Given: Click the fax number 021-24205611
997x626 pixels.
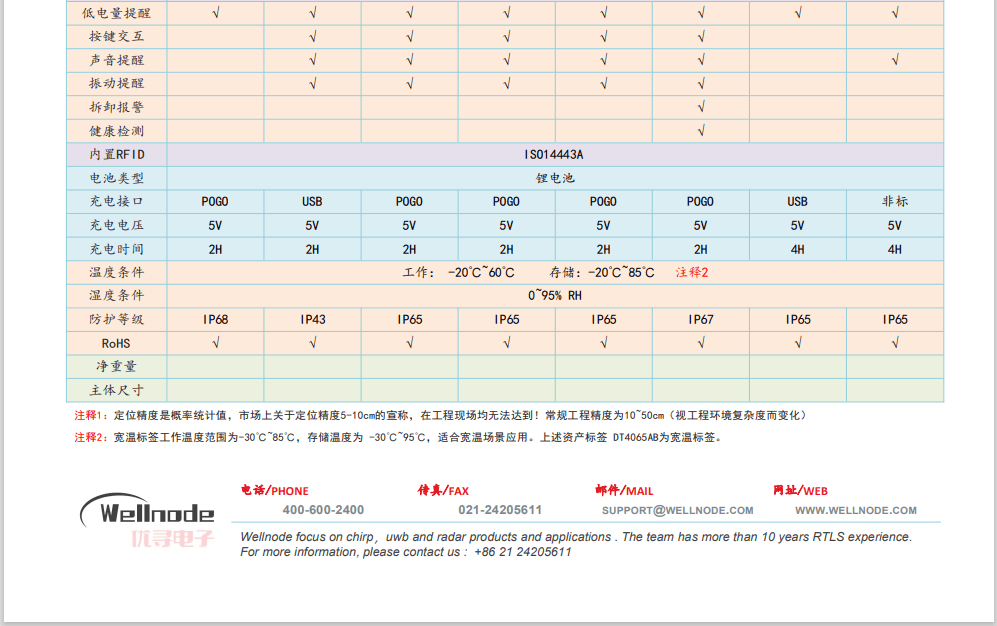Looking at the screenshot, I should tap(500, 510).
